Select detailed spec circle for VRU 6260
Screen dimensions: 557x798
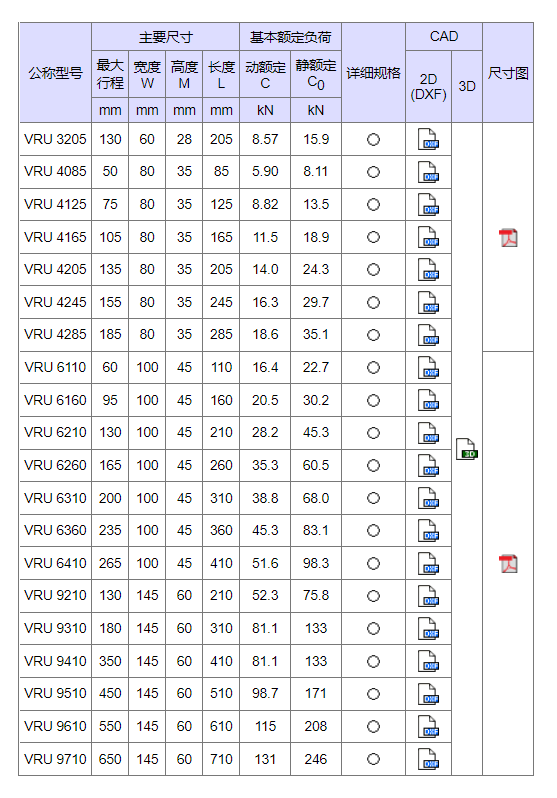tap(373, 465)
